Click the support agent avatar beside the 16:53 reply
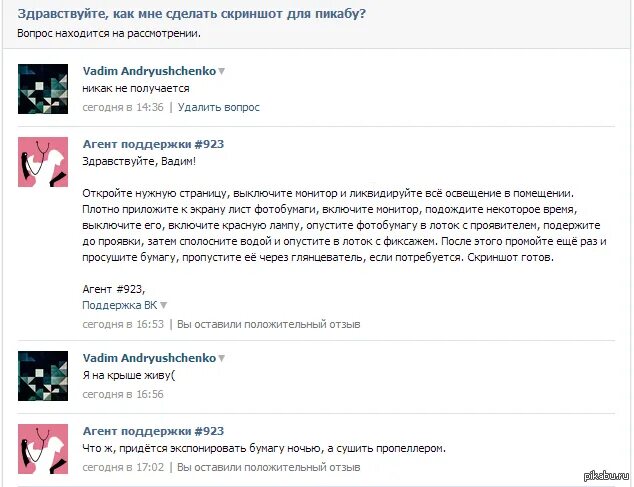Image resolution: width=634 pixels, height=487 pixels. [43, 162]
